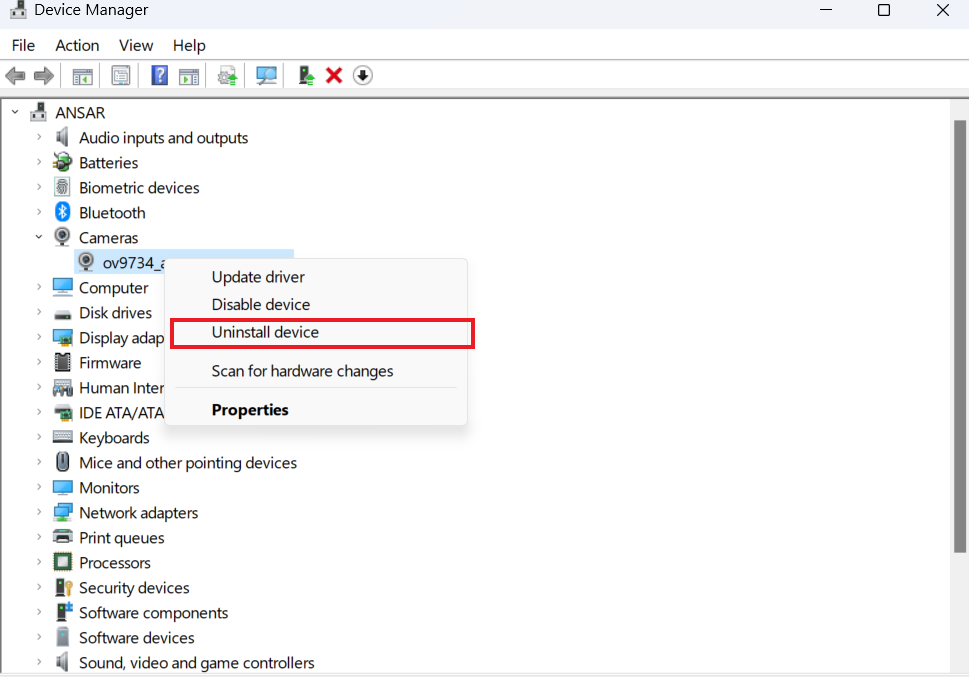The width and height of the screenshot is (969, 677).
Task: Expand the Keyboards node
Action: click(x=39, y=437)
